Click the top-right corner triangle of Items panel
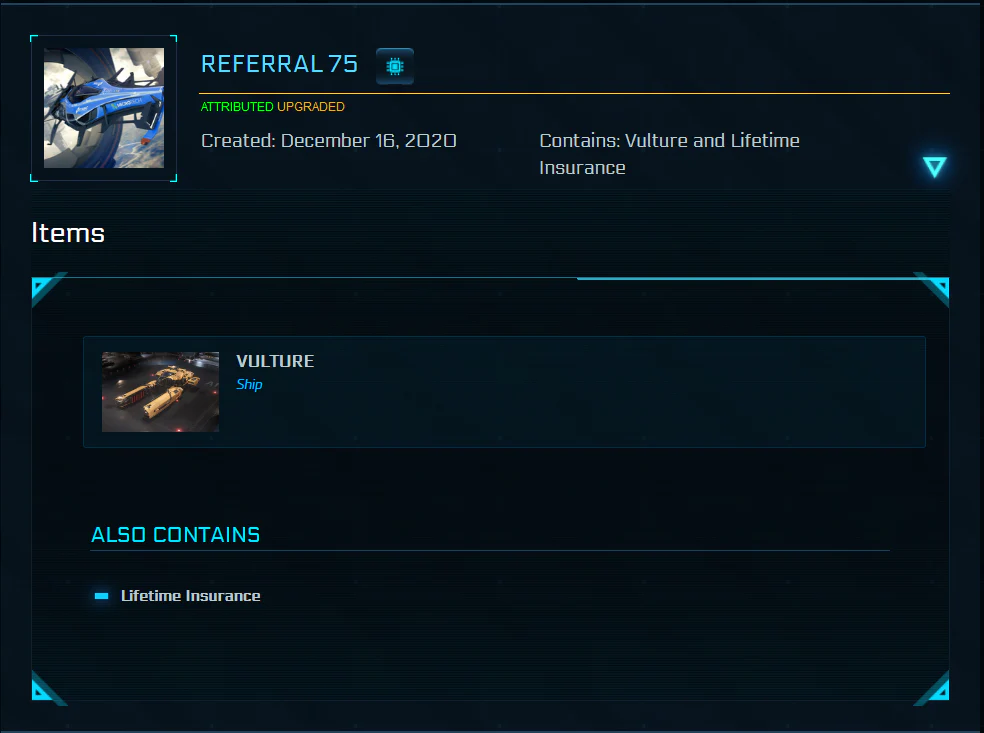 [x=935, y=287]
